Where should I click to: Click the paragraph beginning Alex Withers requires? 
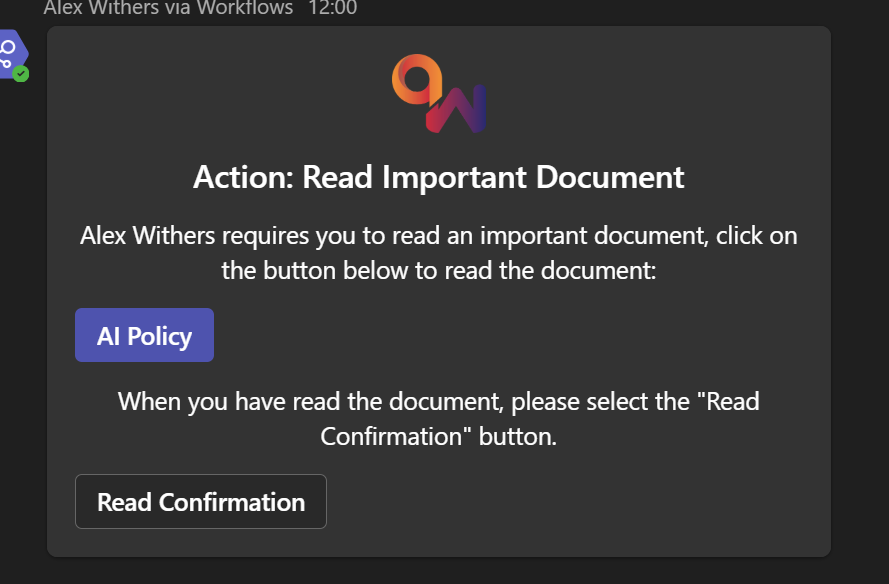pyautogui.click(x=439, y=237)
